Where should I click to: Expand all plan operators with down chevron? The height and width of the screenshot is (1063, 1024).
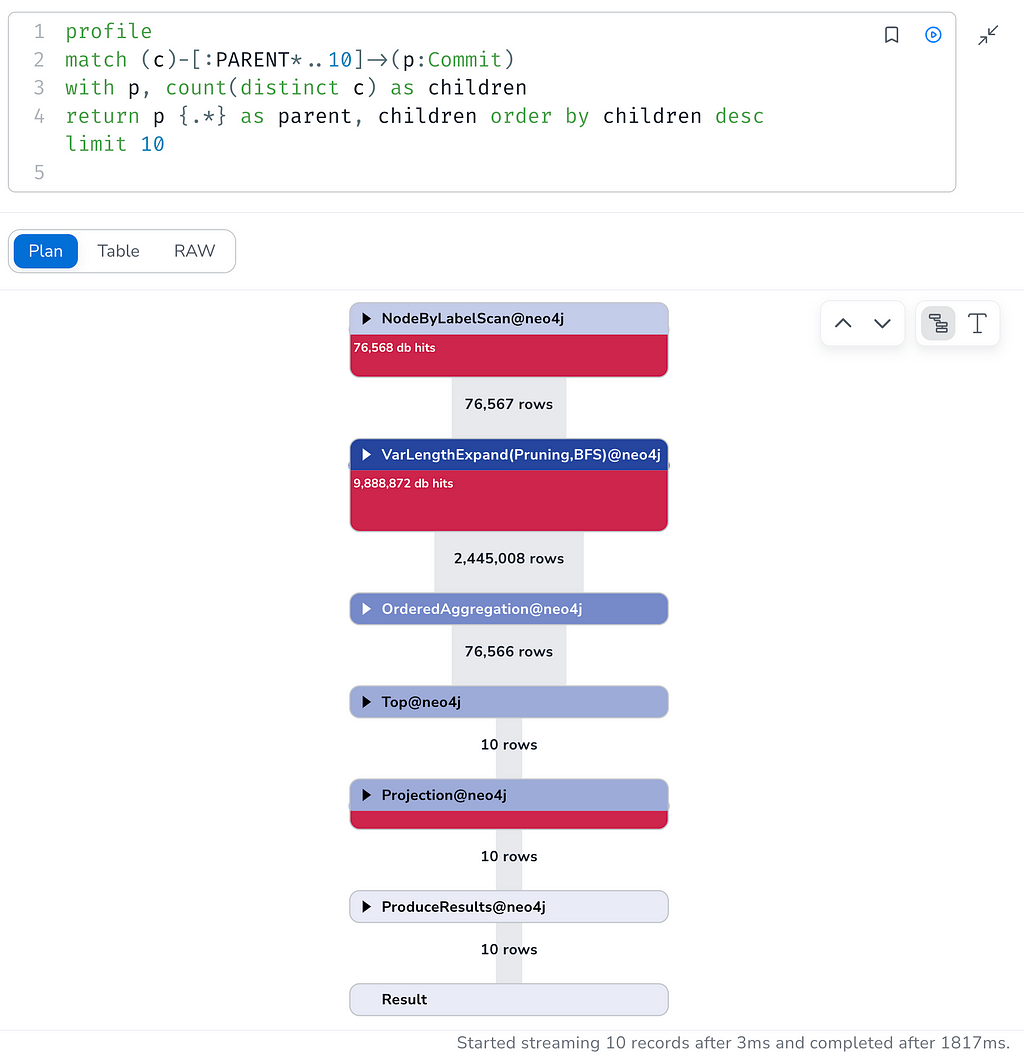click(x=882, y=323)
